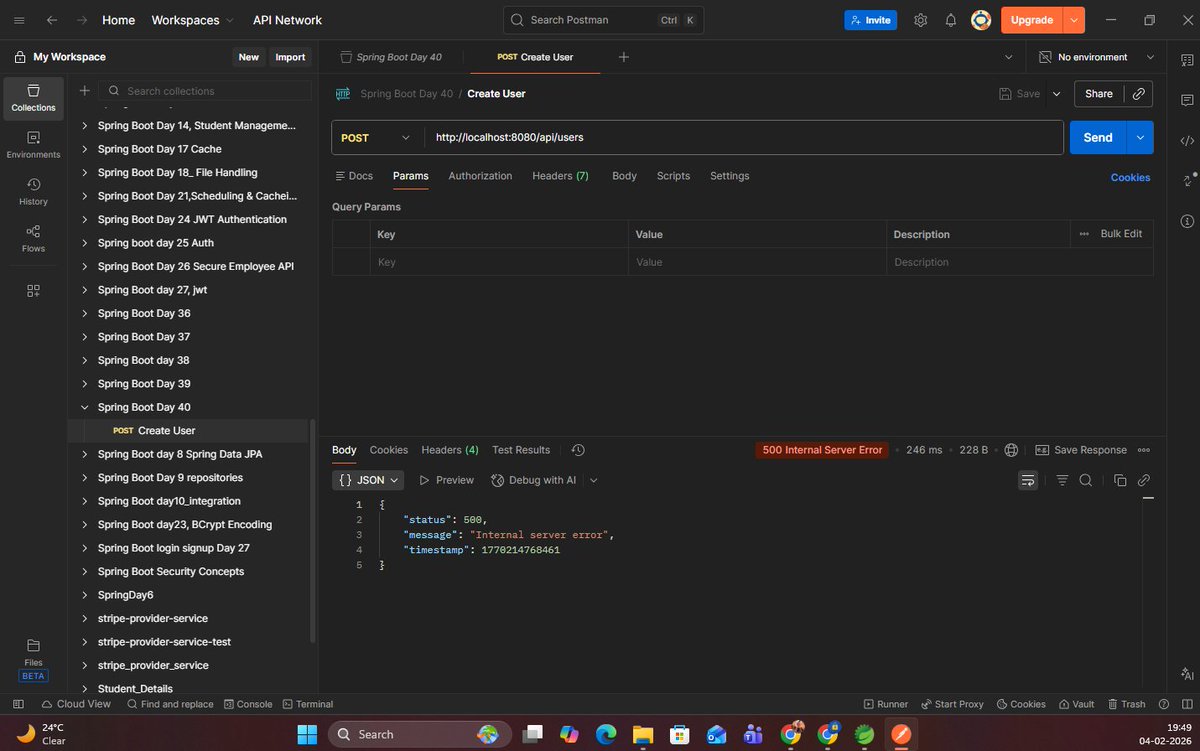
Task: Click the Invite button
Action: point(870,20)
